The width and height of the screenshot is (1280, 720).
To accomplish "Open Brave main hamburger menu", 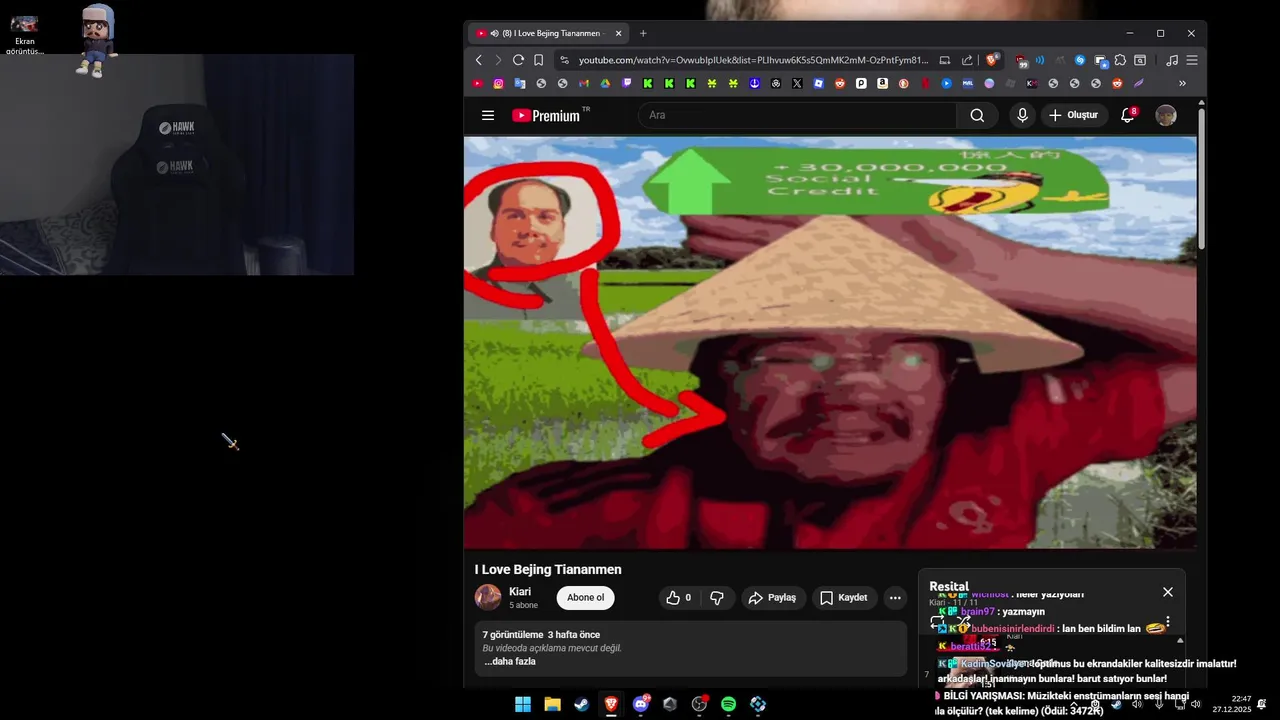I will pyautogui.click(x=1192, y=60).
